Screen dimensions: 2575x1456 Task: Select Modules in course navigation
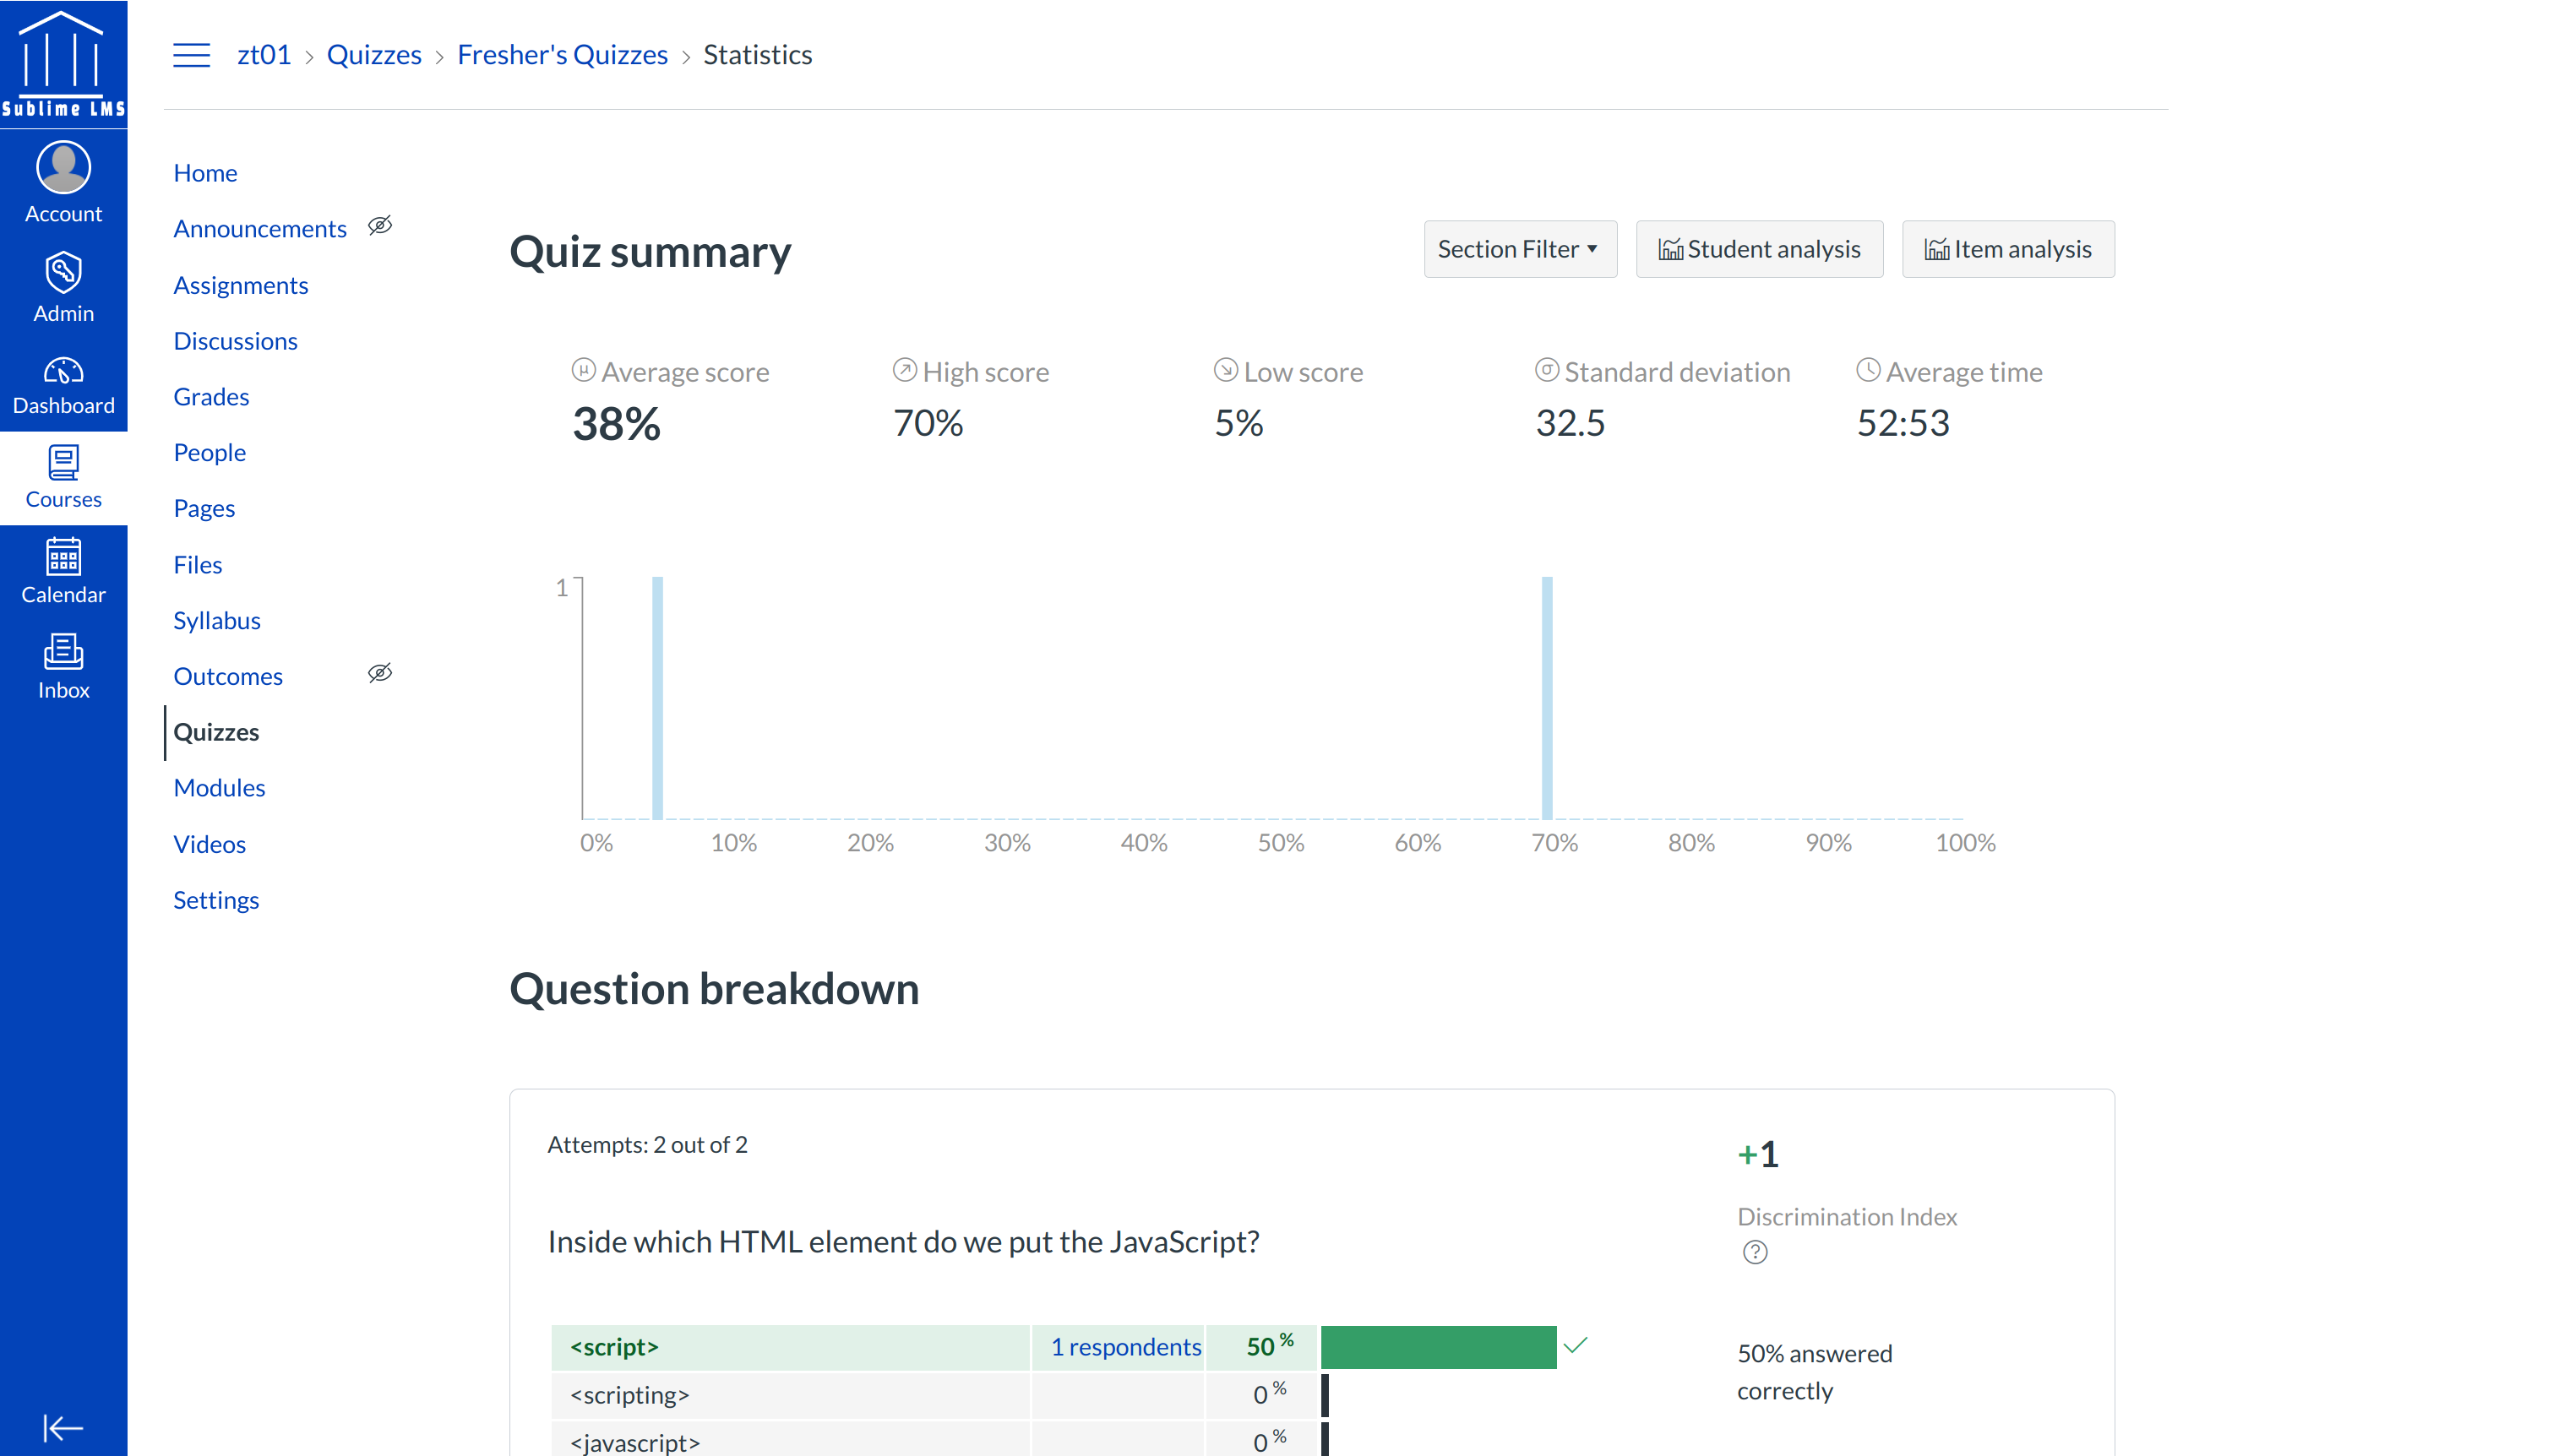[x=219, y=788]
